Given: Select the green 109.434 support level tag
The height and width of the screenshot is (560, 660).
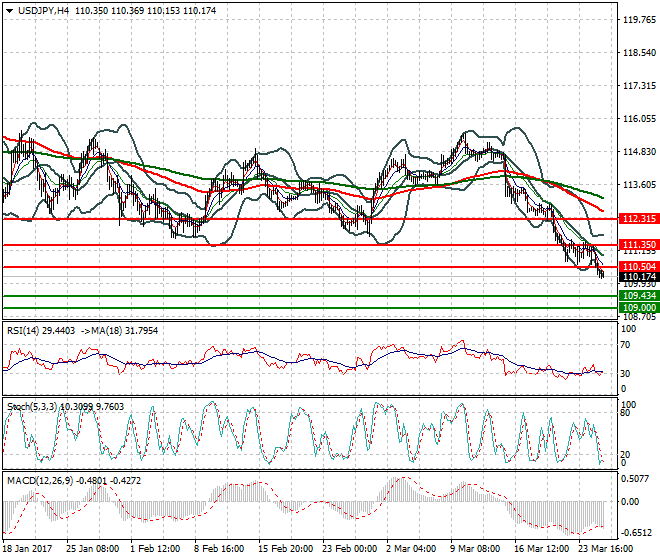Looking at the screenshot, I should 638,296.
